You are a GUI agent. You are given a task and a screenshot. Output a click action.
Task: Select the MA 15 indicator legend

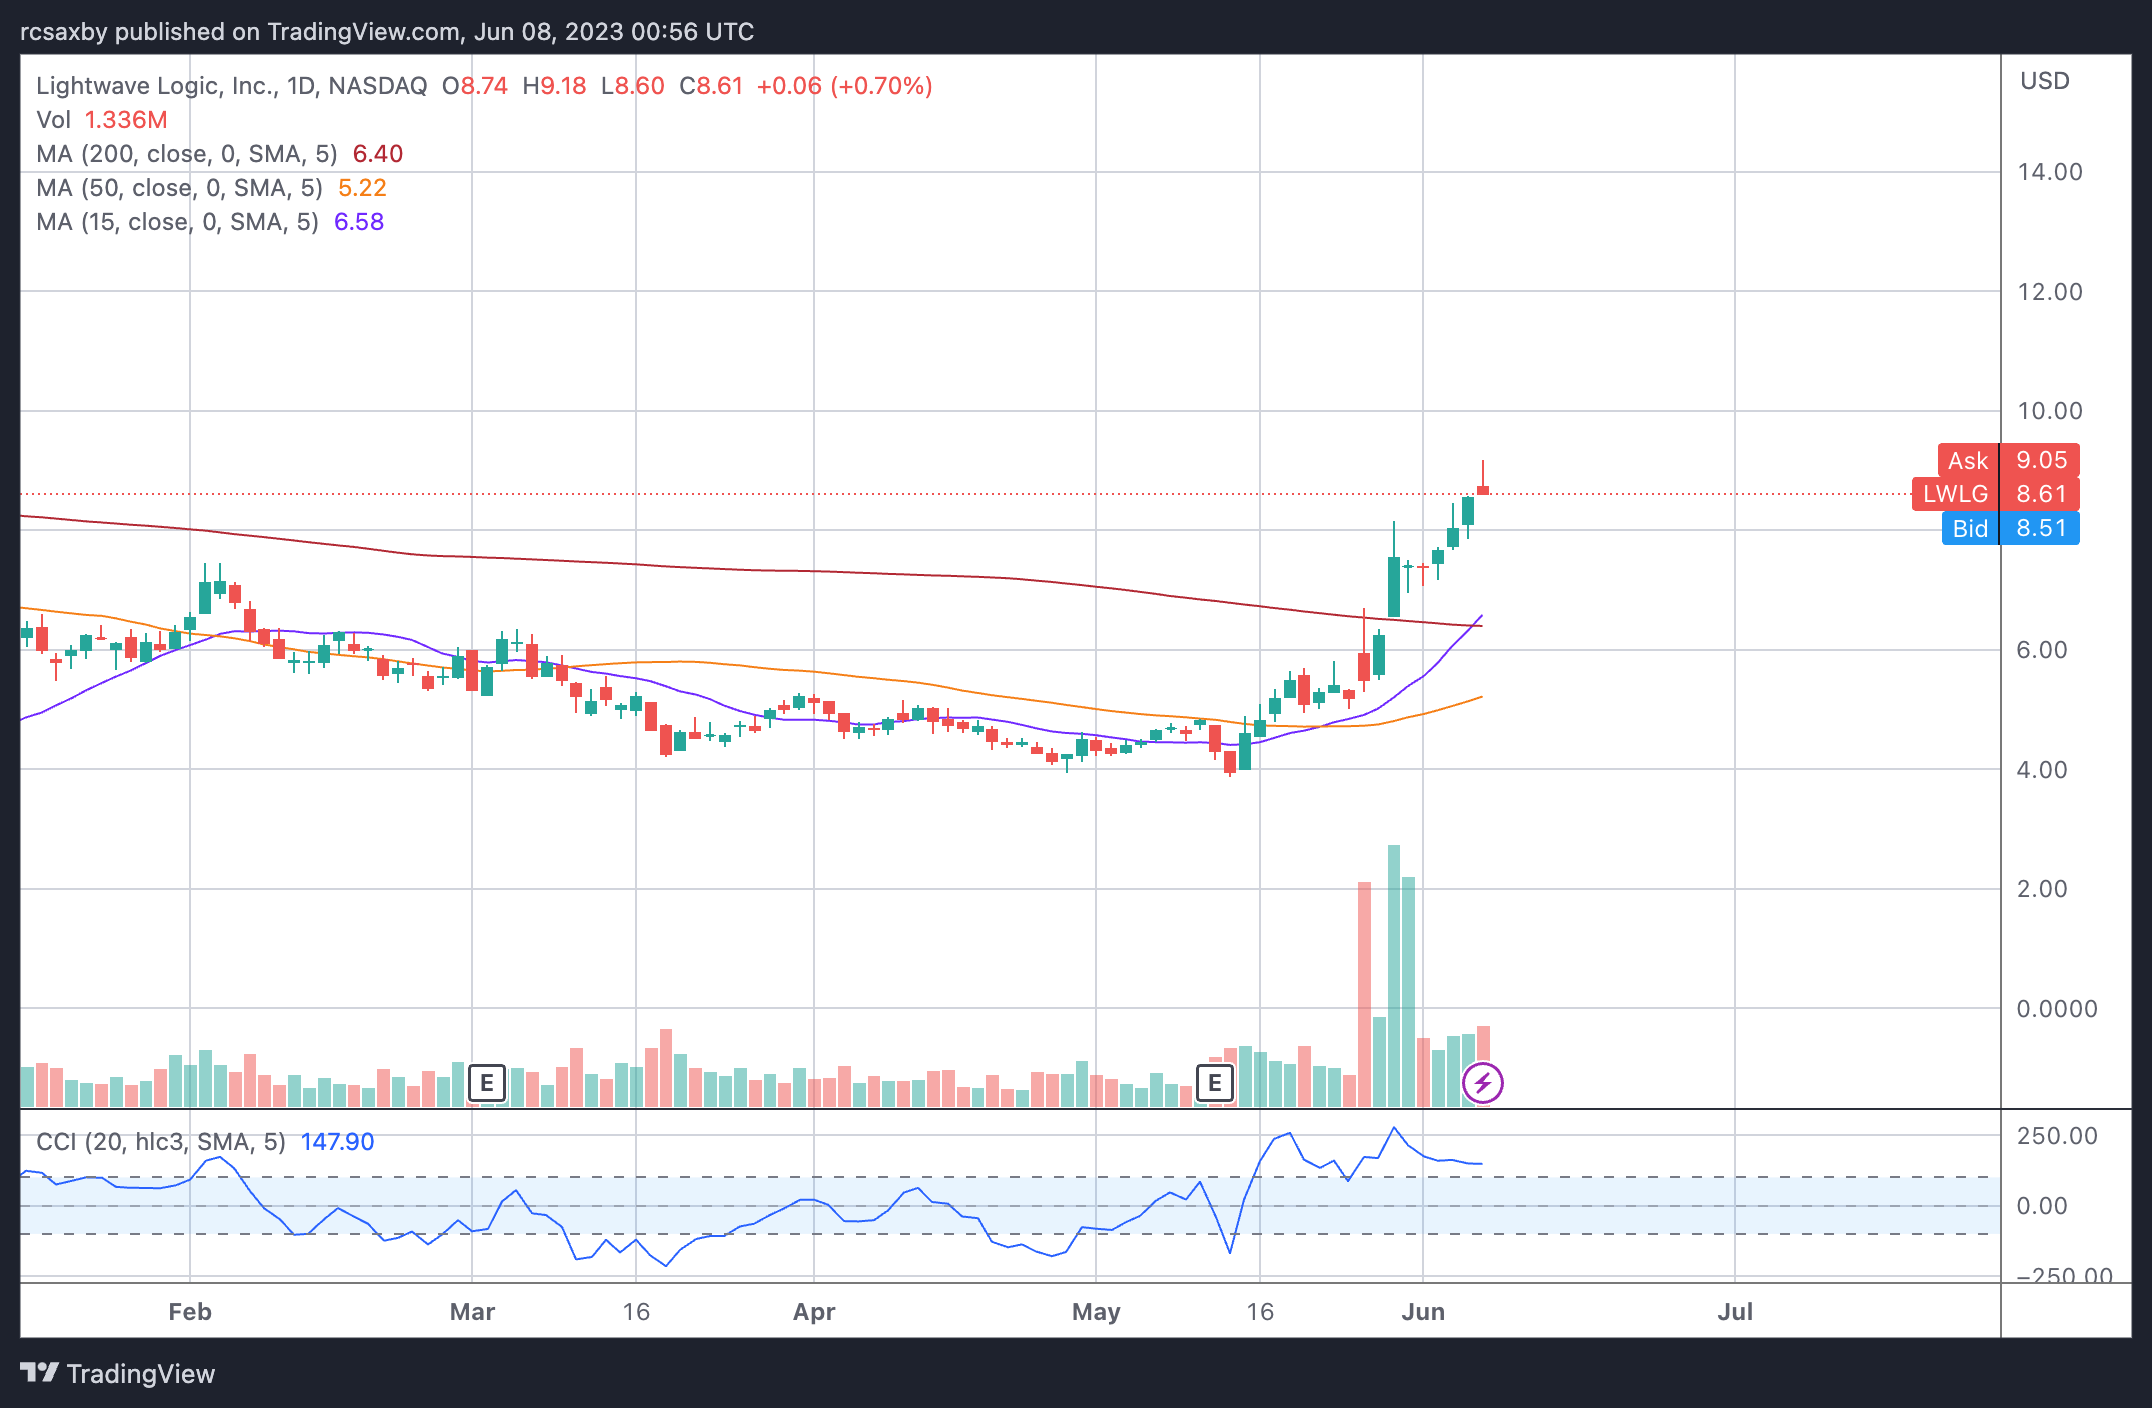point(210,222)
